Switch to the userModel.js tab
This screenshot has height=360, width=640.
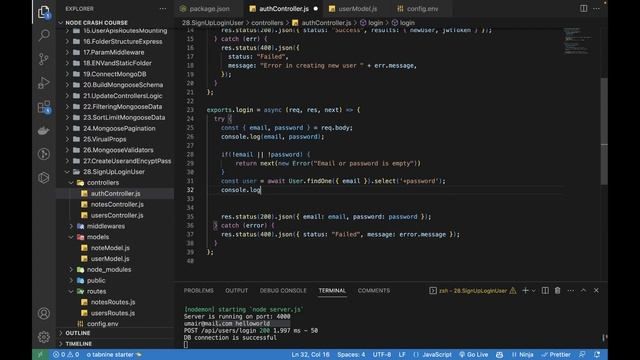point(358,9)
